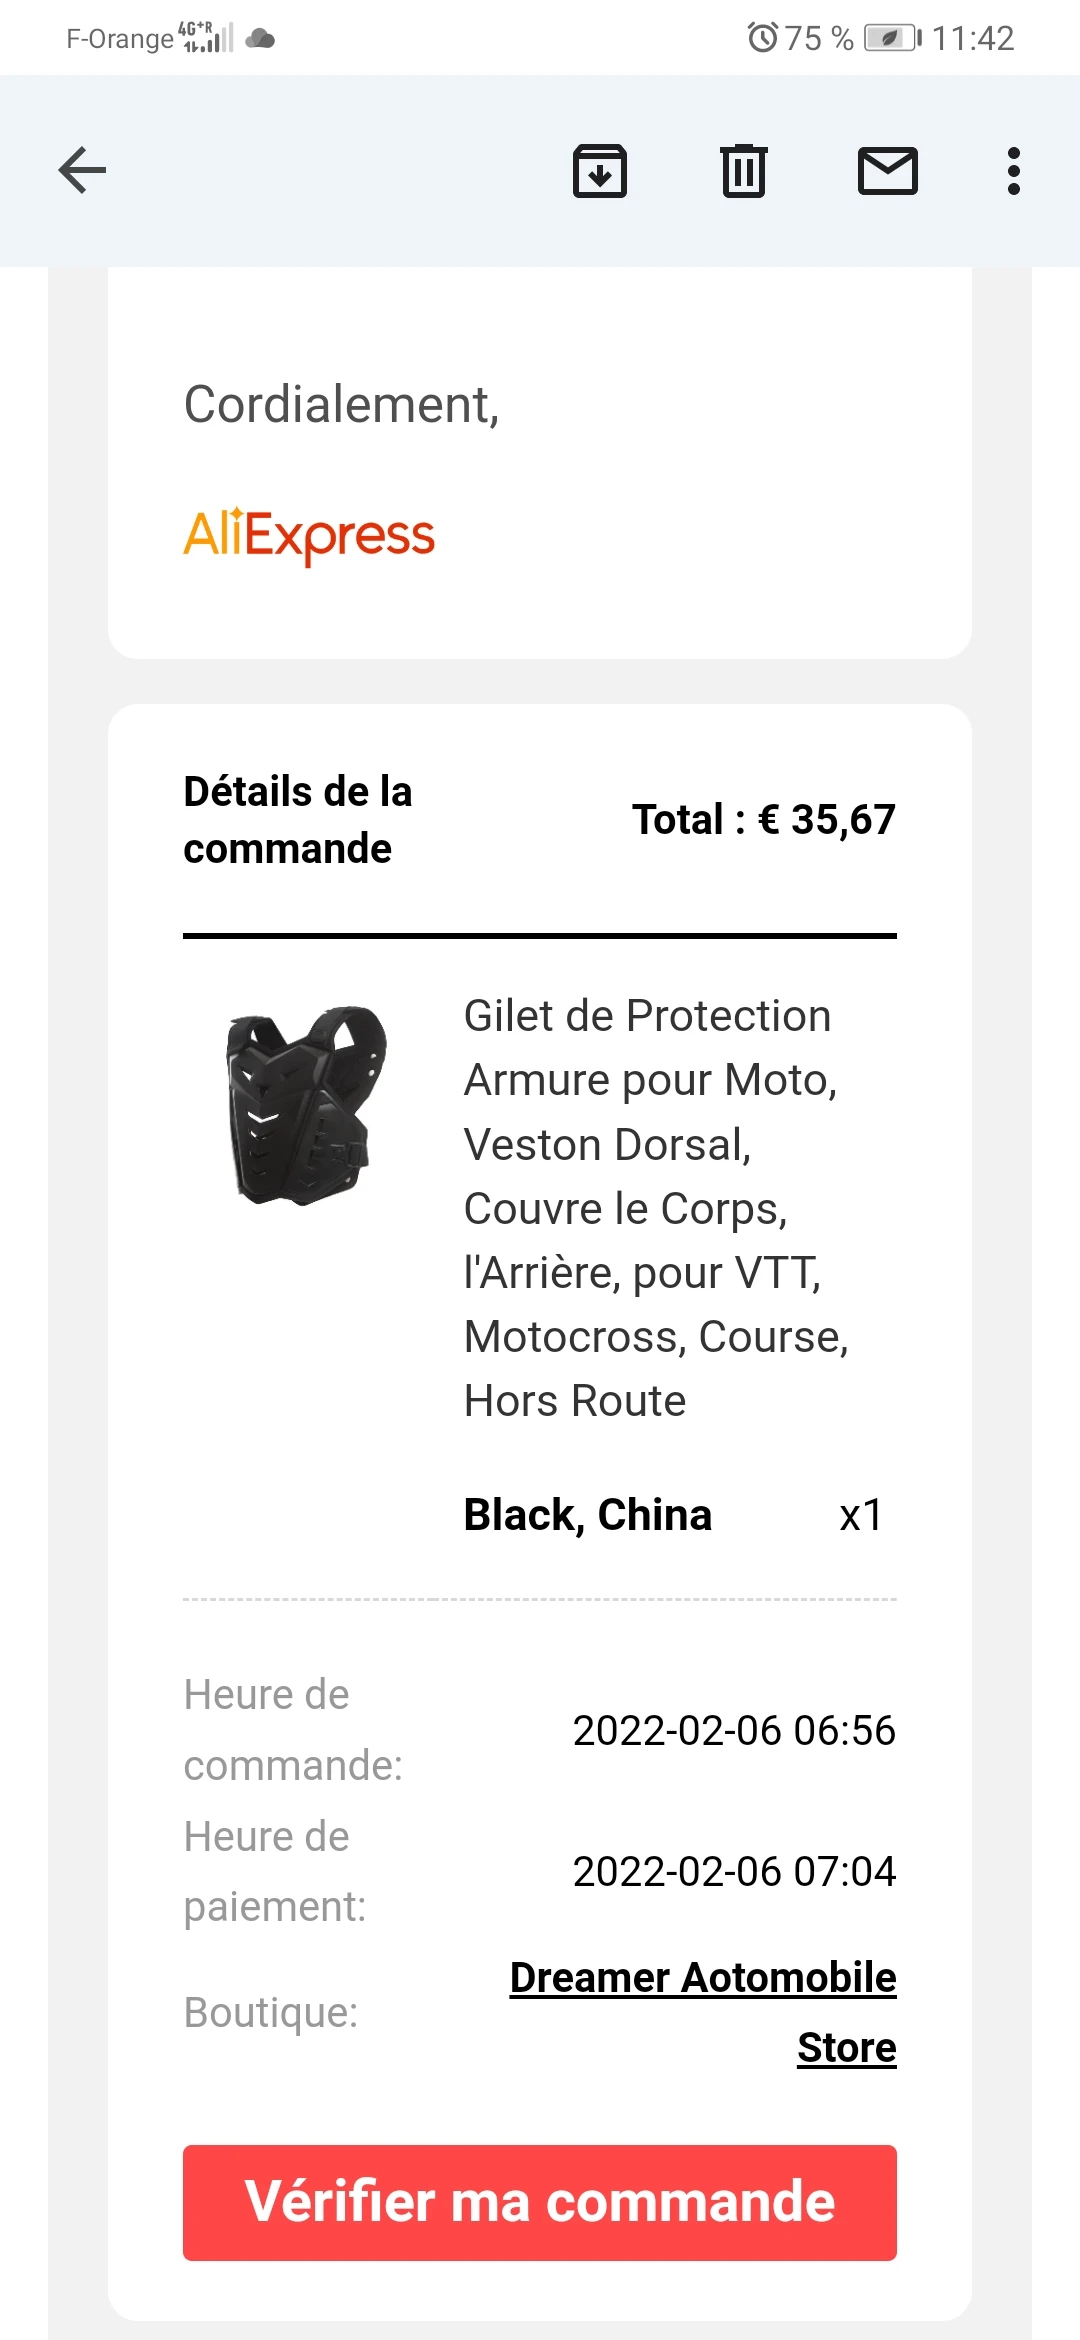This screenshot has width=1080, height=2340.
Task: Tap the back arrow icon
Action: coord(82,170)
